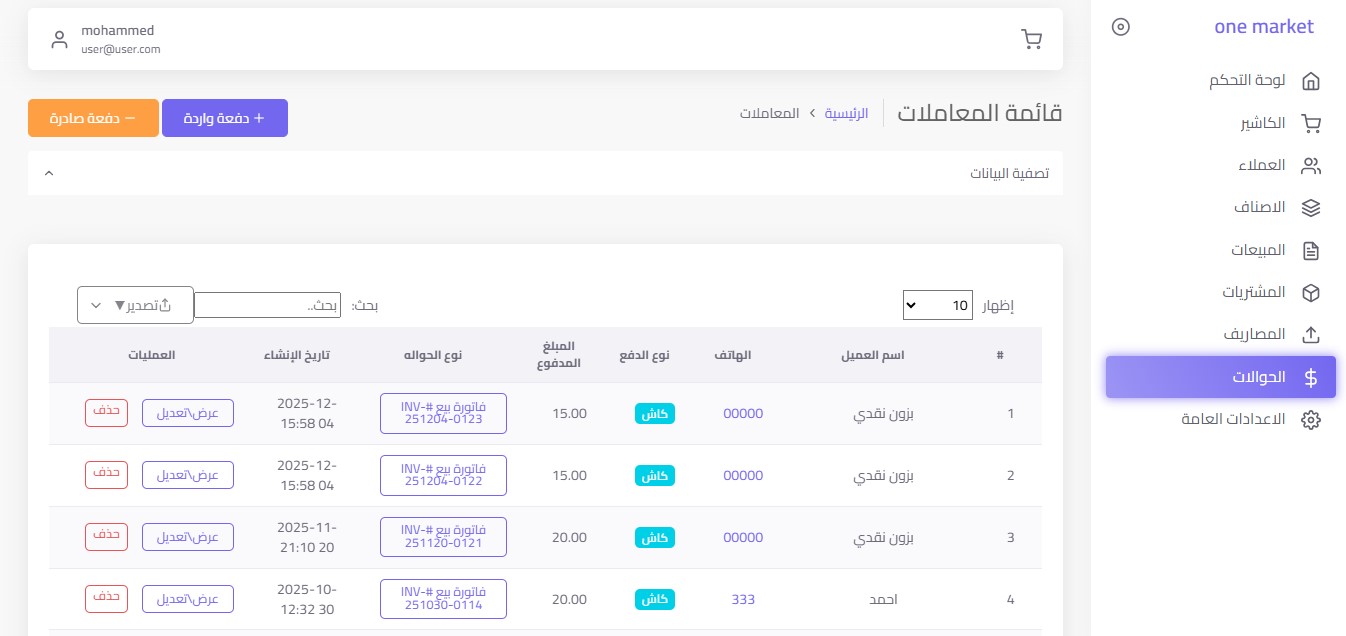
Task: Click the circular sidebar toggle icon at top
Action: coord(1121,27)
